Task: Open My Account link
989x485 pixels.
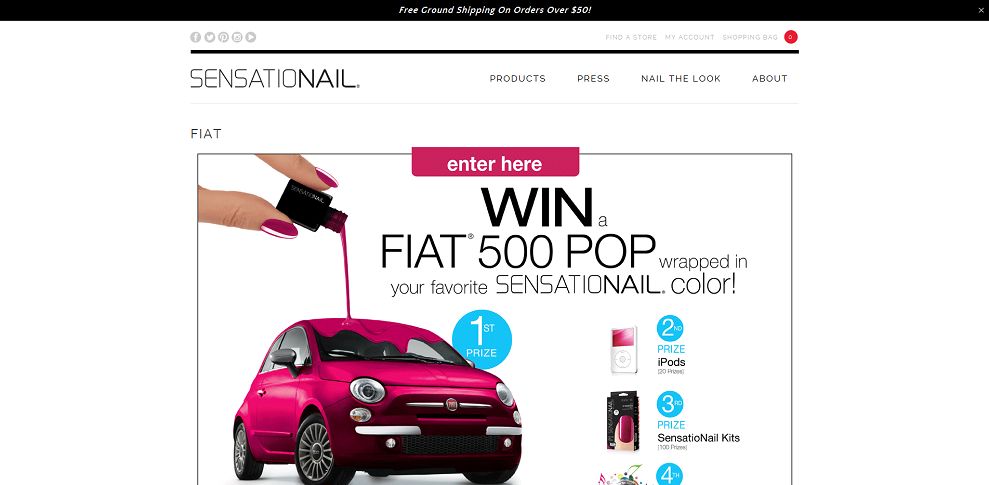Action: click(689, 37)
